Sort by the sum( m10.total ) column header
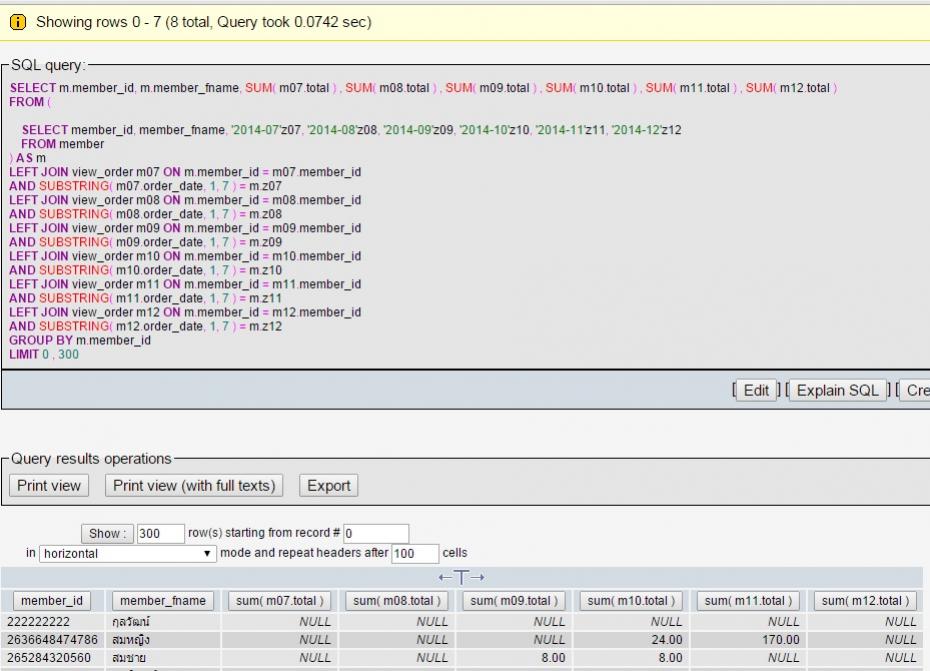Screen dimensions: 930x671 click(631, 601)
